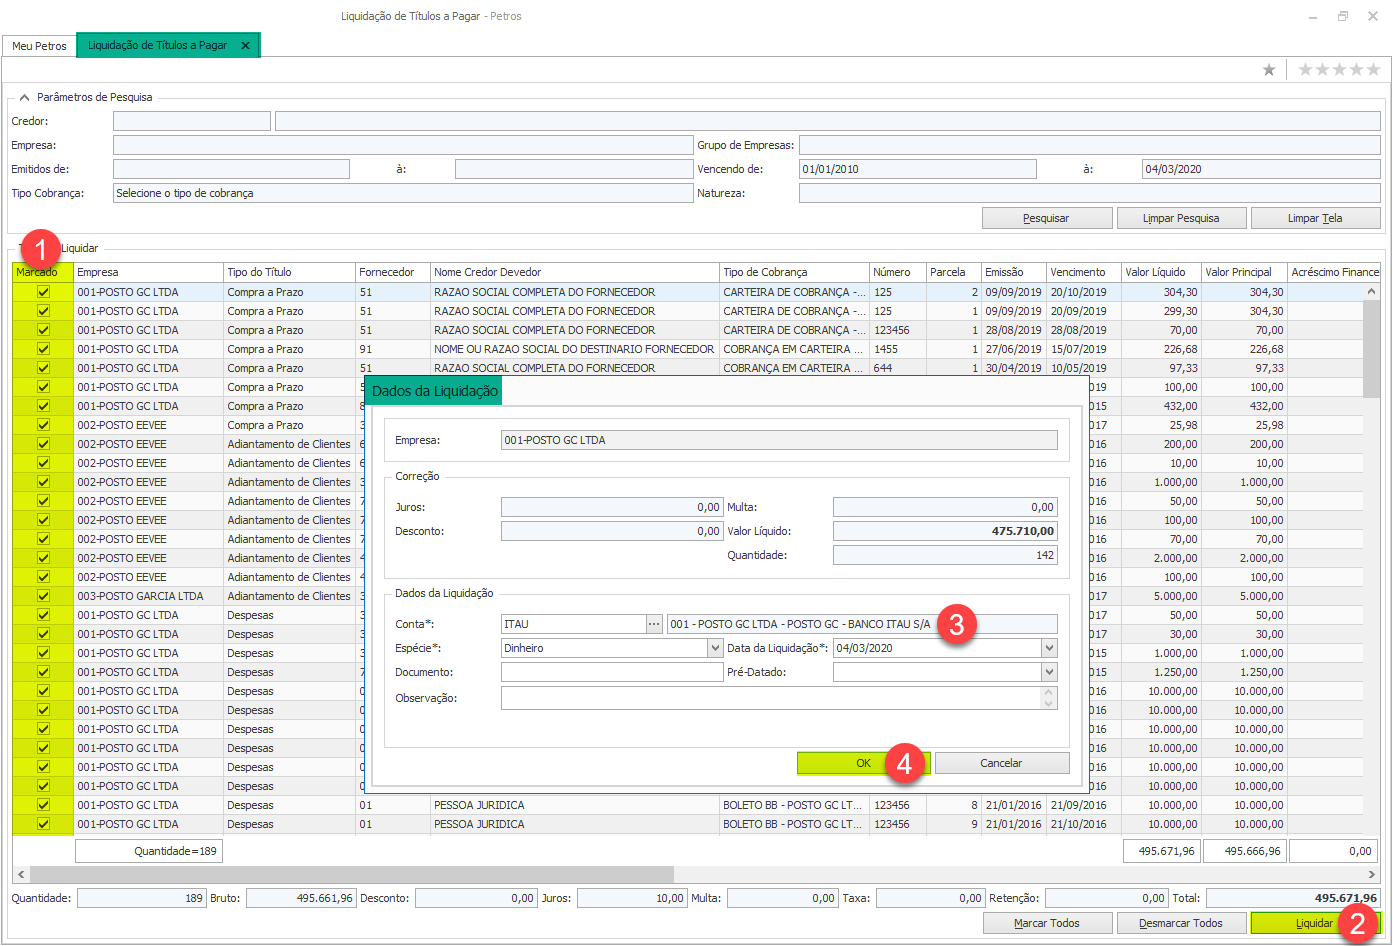Uncheck the row with Número 125 Parcela 2
Screen dimensions: 1393x946
(43, 292)
